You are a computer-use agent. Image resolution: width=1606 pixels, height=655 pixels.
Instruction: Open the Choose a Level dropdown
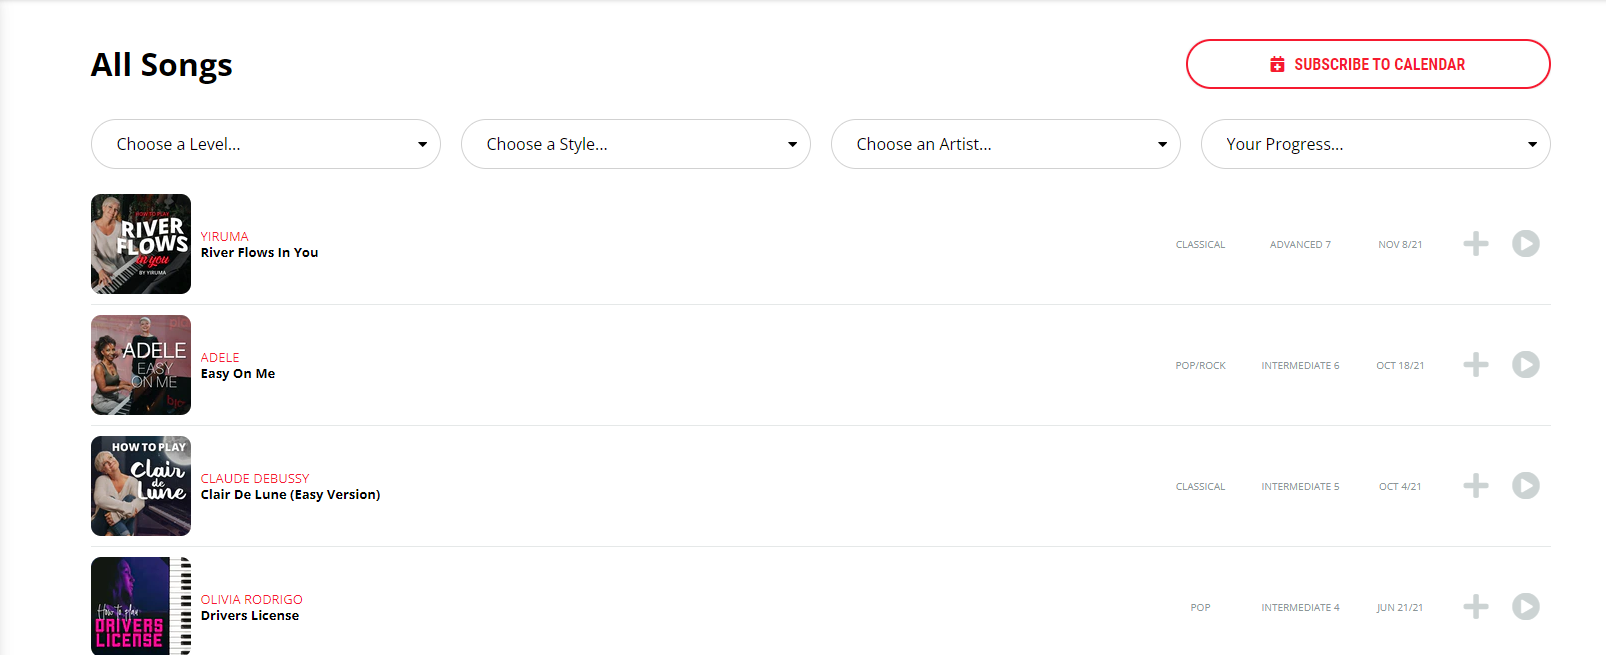point(265,144)
